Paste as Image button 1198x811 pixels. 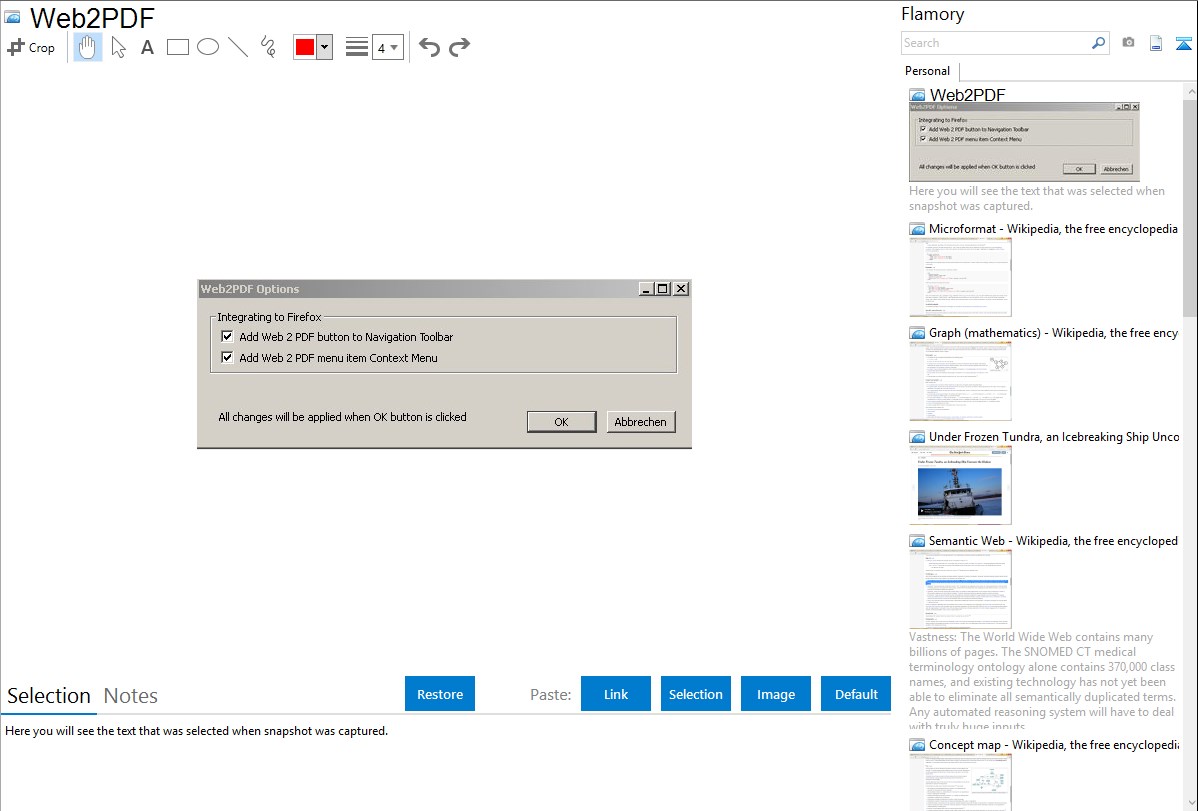tap(775, 694)
